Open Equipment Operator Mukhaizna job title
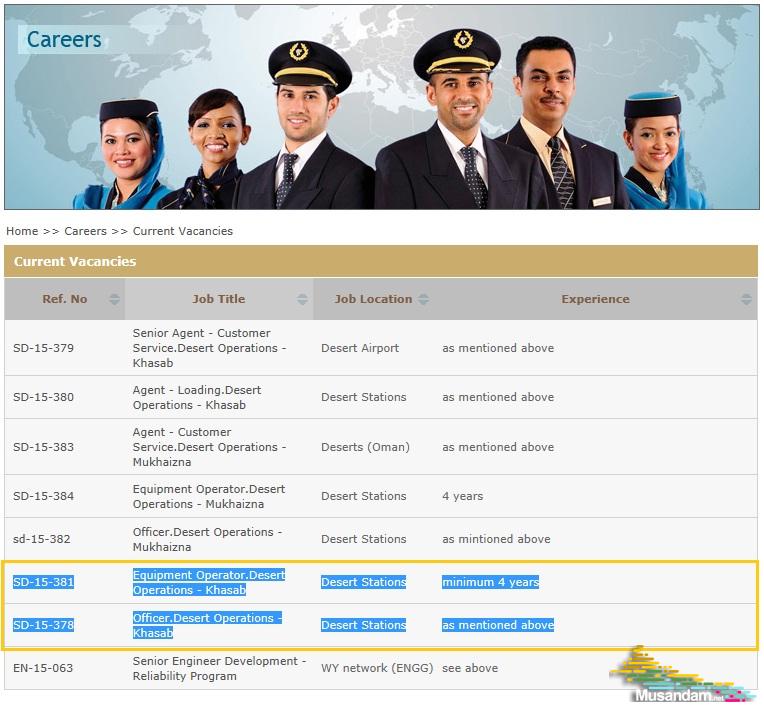The height and width of the screenshot is (707, 764). pyautogui.click(x=209, y=497)
